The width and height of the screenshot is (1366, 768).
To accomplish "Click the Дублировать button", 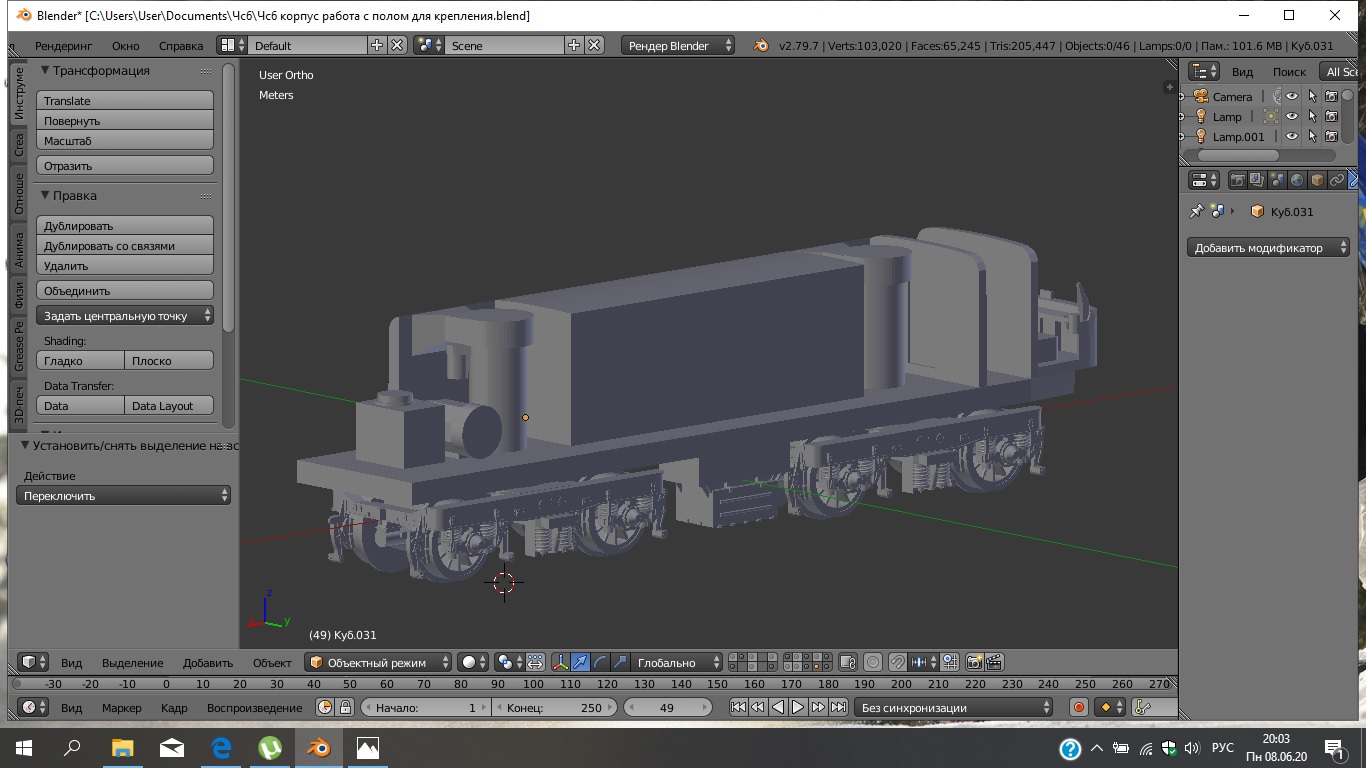I will click(x=125, y=226).
